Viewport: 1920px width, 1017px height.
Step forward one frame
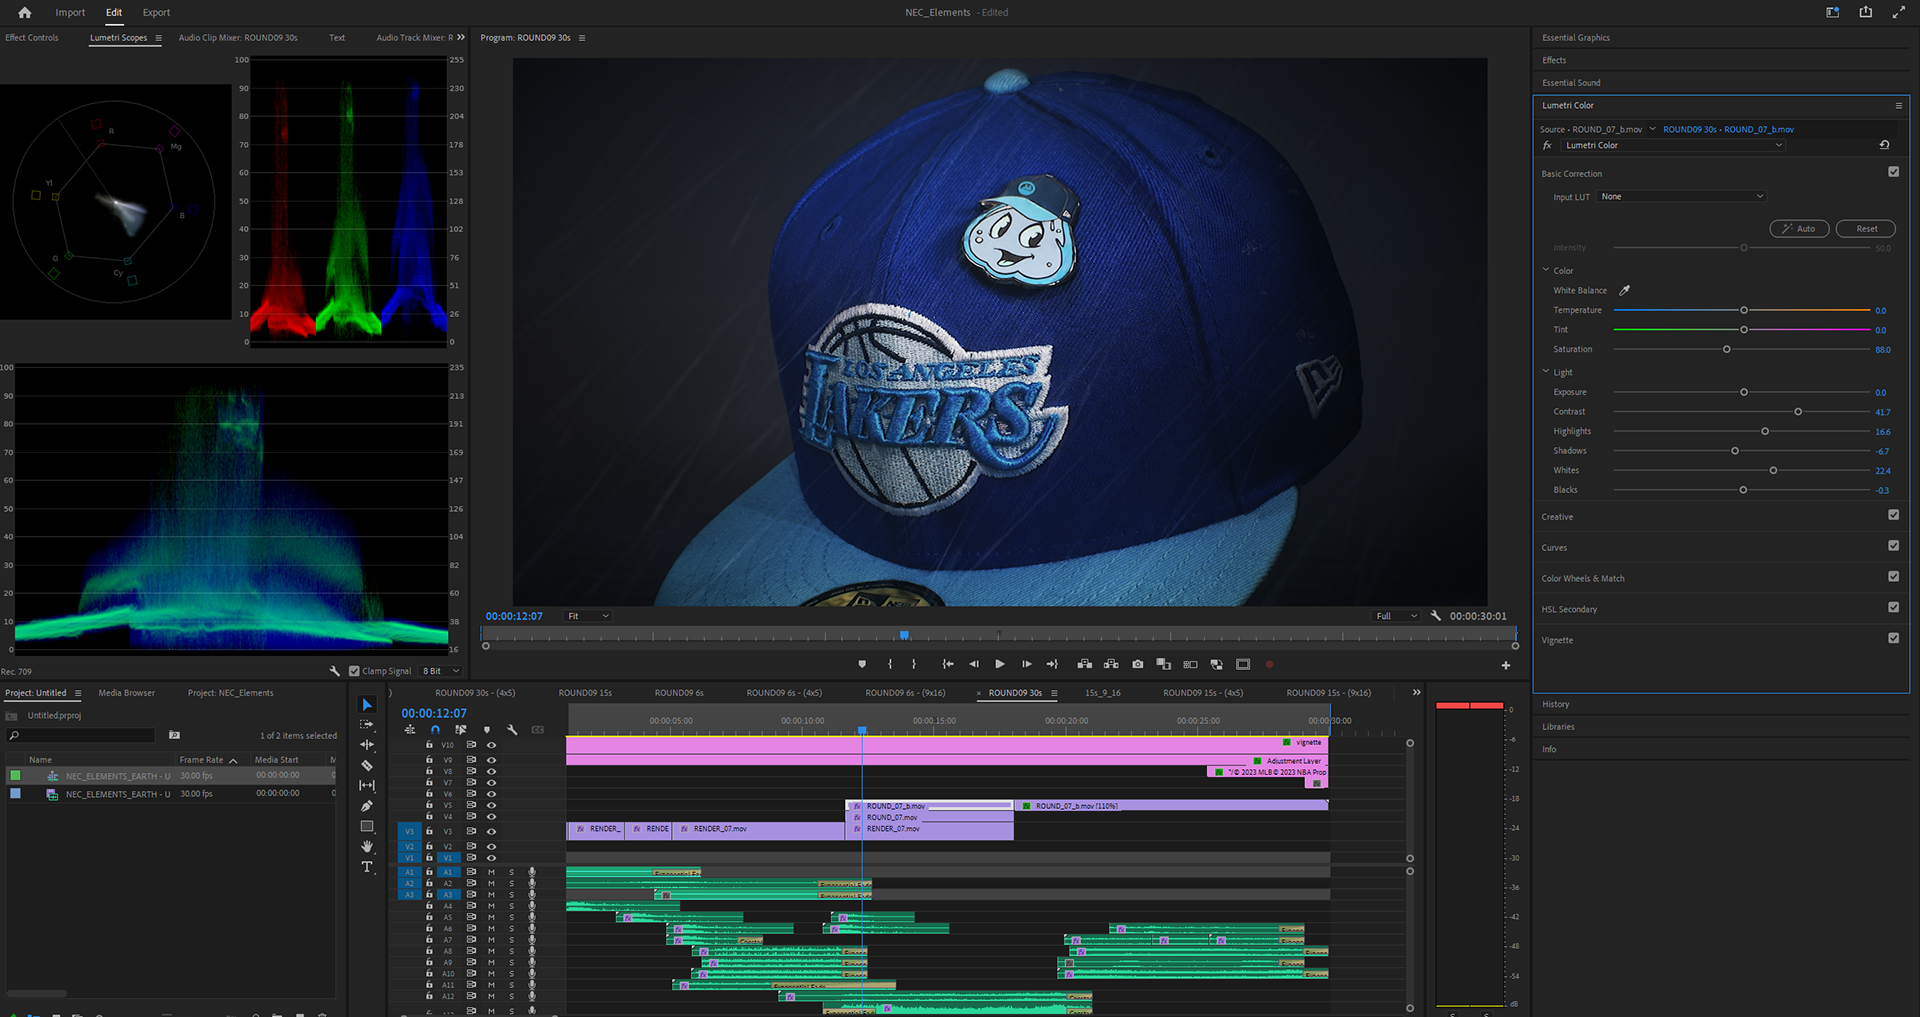click(x=1026, y=664)
